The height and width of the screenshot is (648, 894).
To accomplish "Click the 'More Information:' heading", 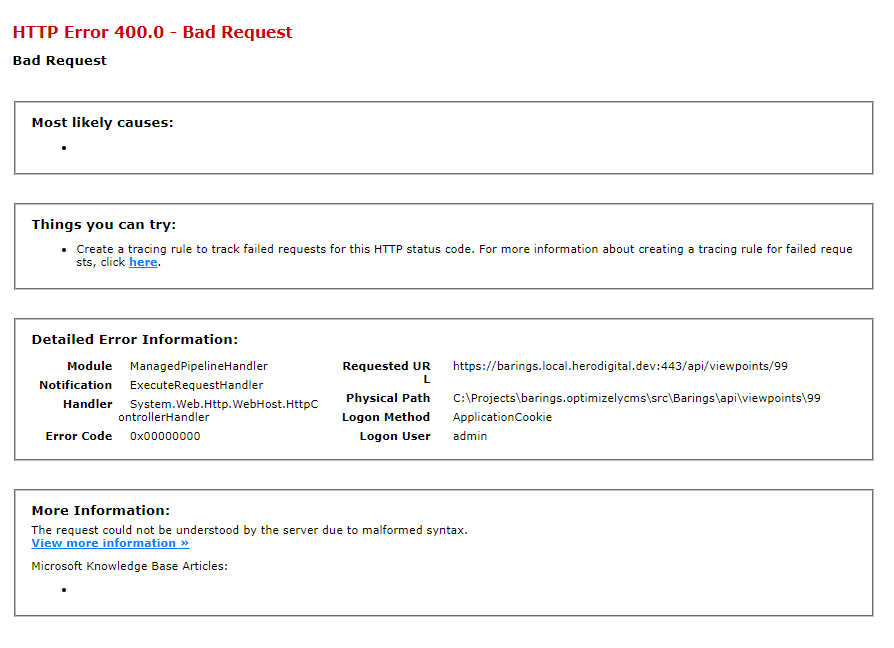I will click(x=100, y=510).
